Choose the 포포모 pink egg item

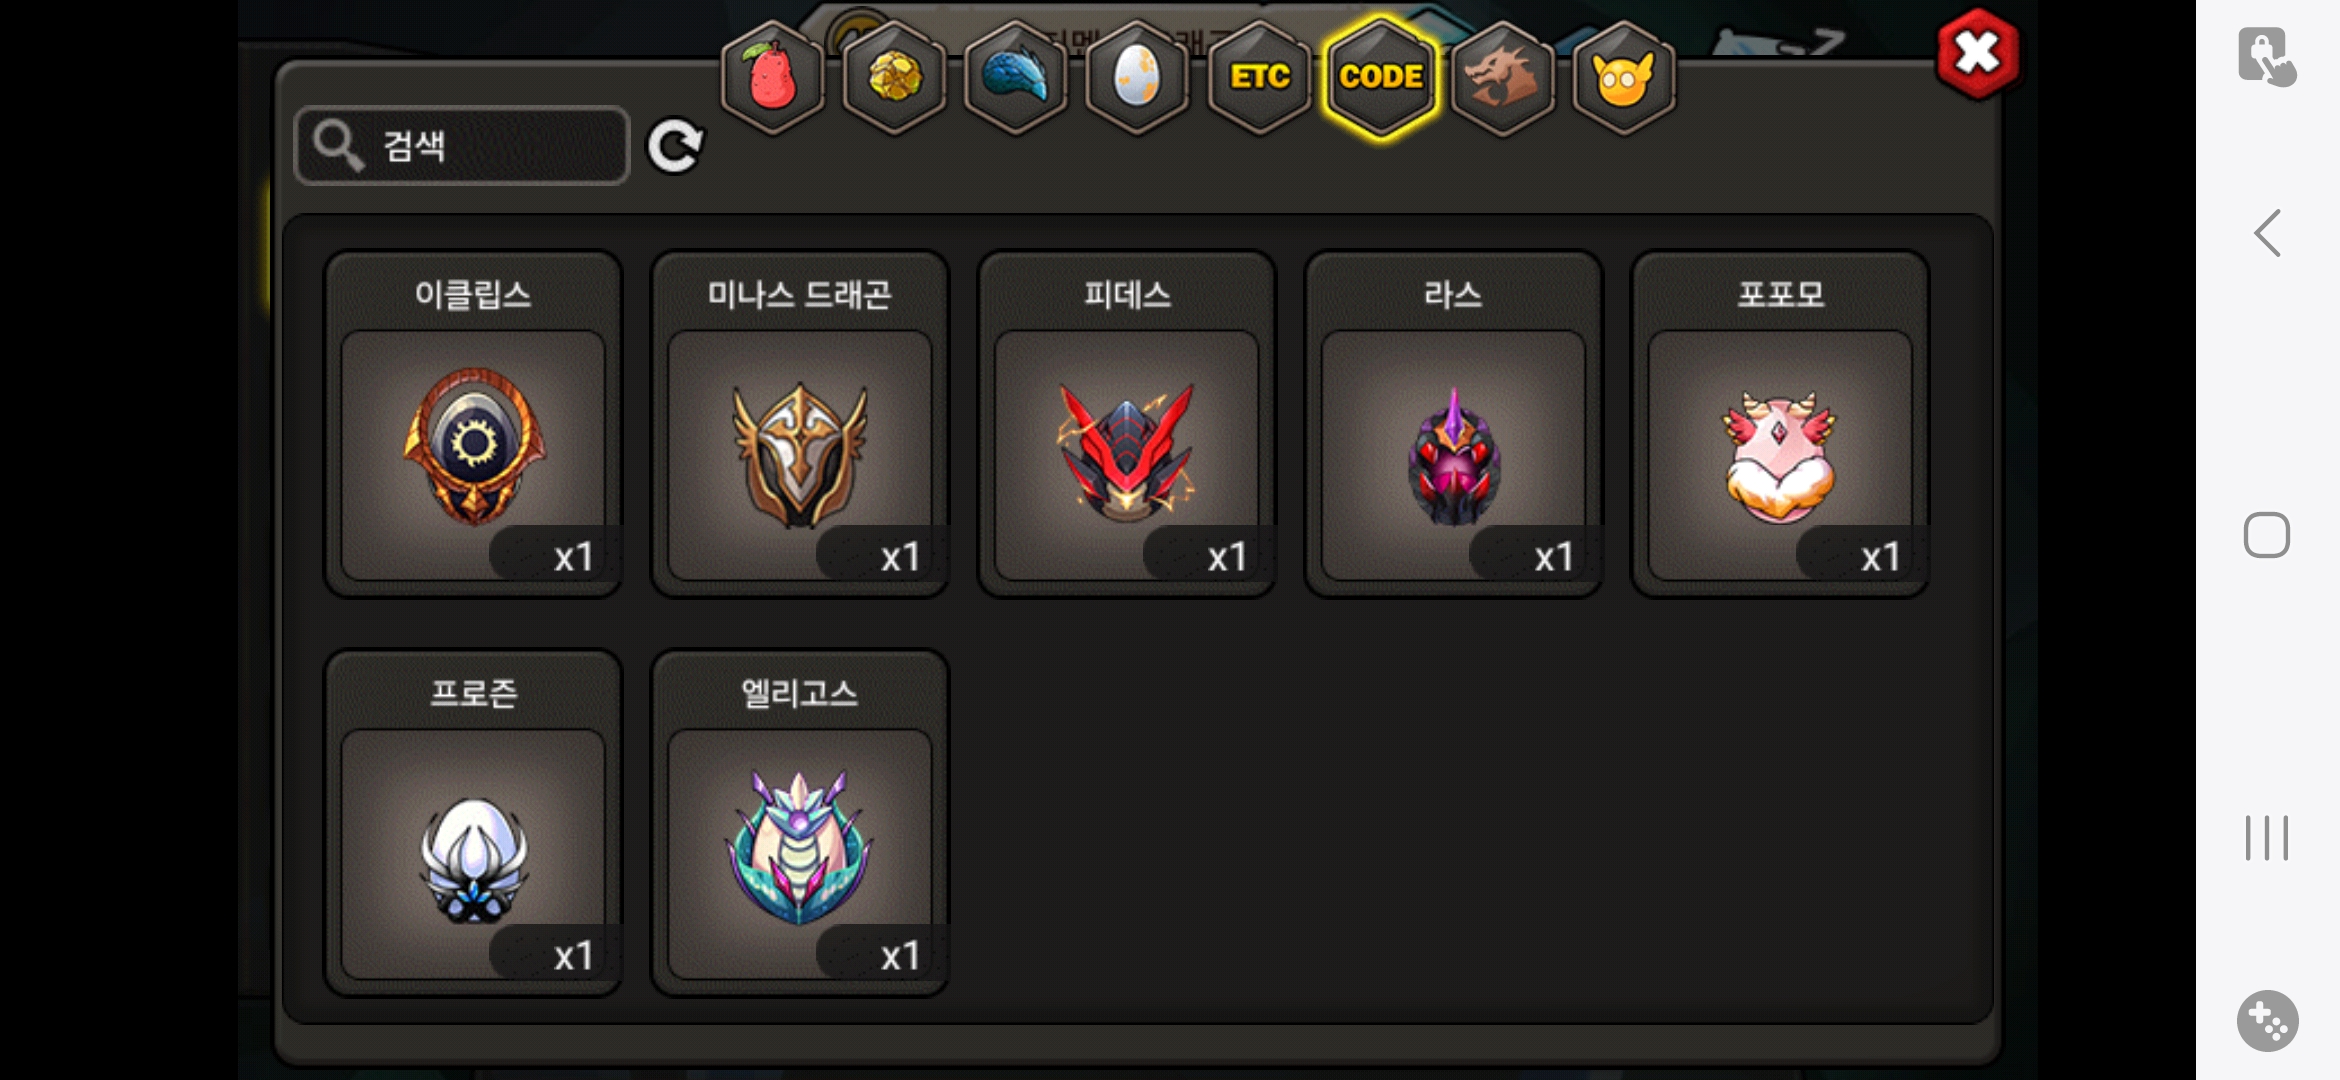click(x=1780, y=424)
